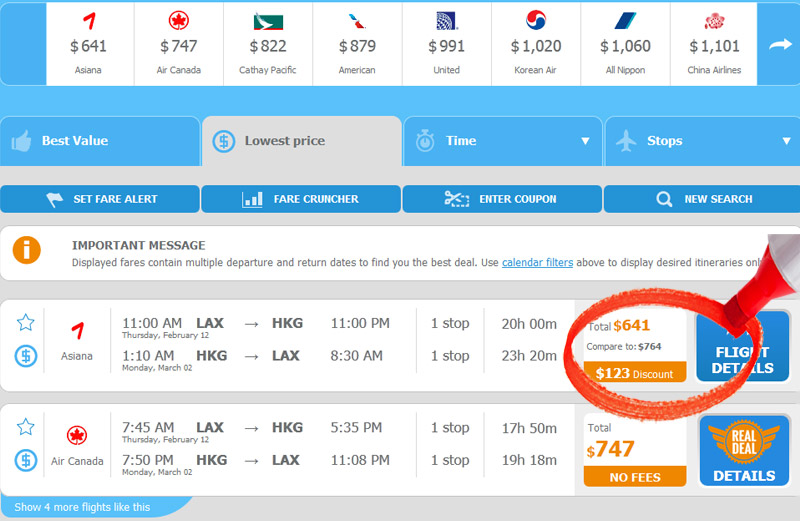Favorite the Asiana flight with star
The width and height of the screenshot is (800, 521).
(26, 322)
